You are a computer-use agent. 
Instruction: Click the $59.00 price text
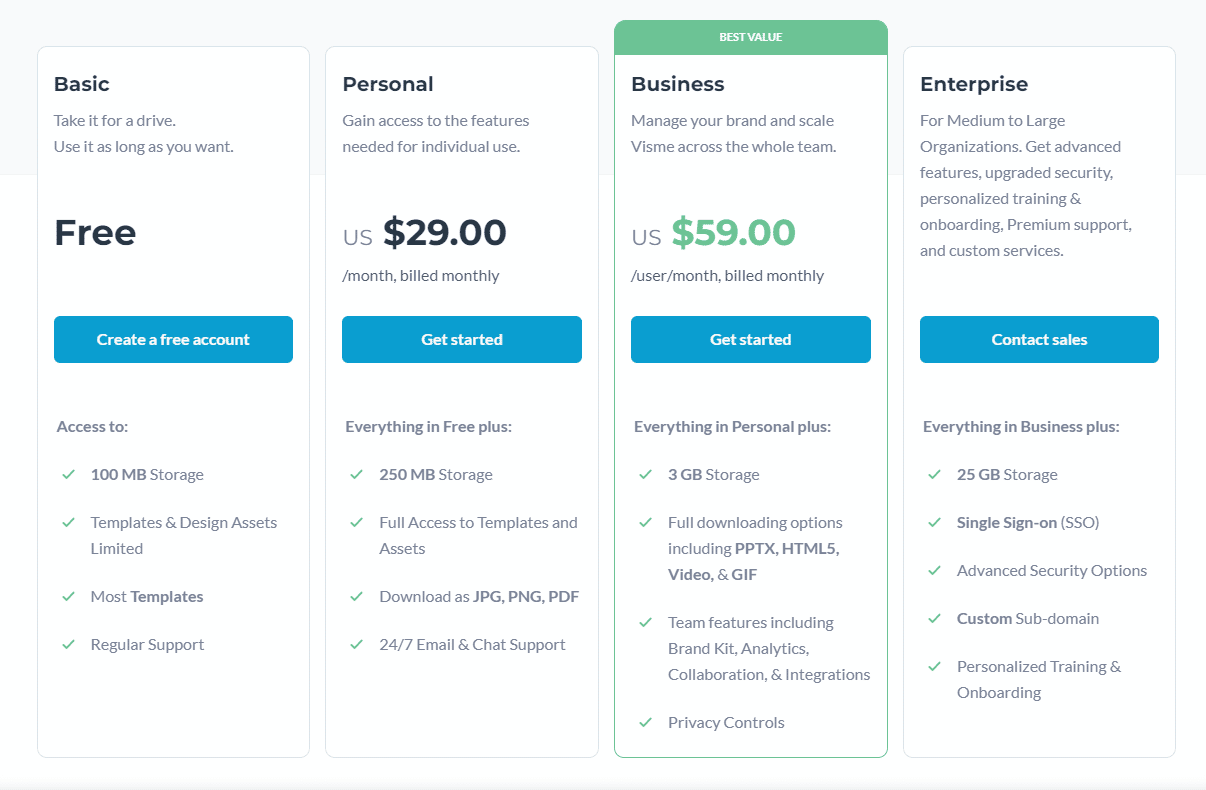pos(733,232)
